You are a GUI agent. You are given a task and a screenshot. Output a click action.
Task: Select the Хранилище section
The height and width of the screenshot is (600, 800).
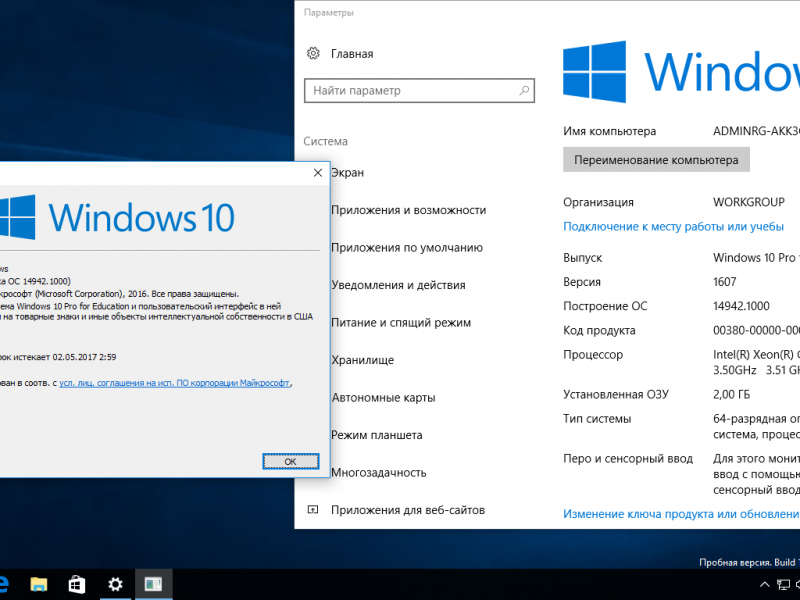[x=362, y=360]
